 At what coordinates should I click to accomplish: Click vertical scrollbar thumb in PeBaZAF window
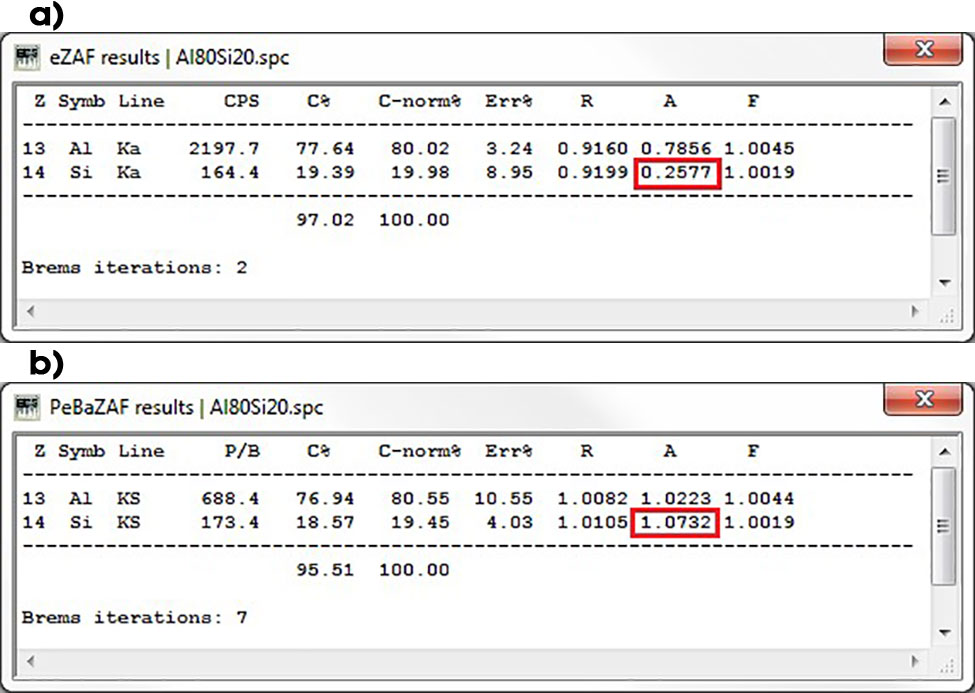coord(943,527)
